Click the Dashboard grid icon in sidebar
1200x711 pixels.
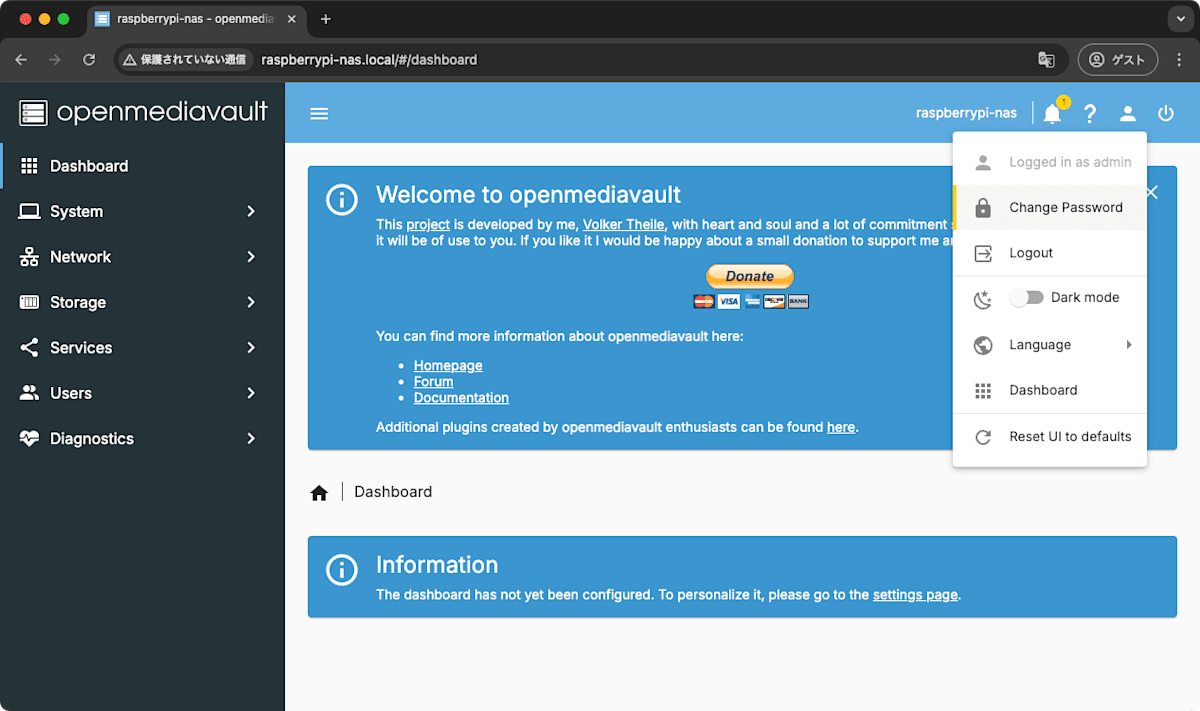[29, 166]
